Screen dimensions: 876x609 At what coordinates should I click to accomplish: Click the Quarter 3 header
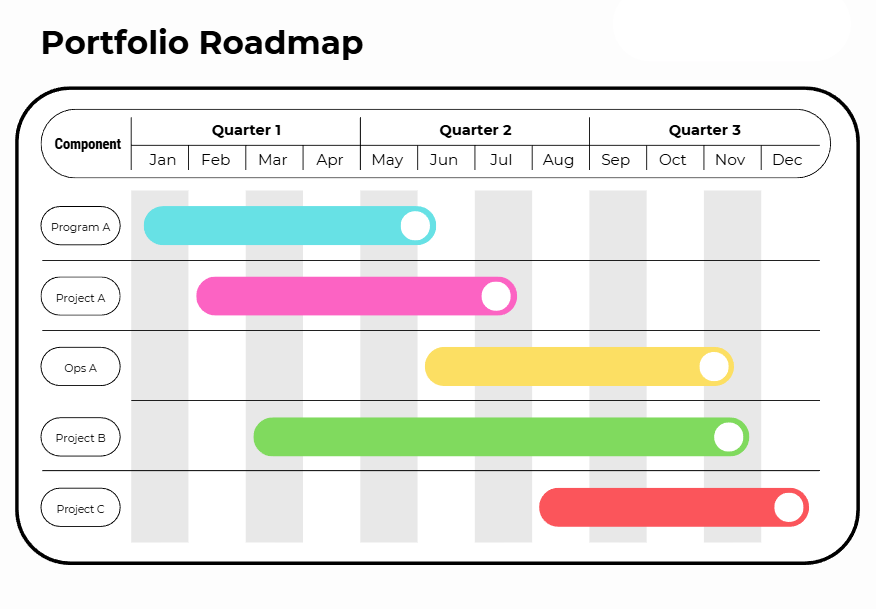tap(704, 130)
